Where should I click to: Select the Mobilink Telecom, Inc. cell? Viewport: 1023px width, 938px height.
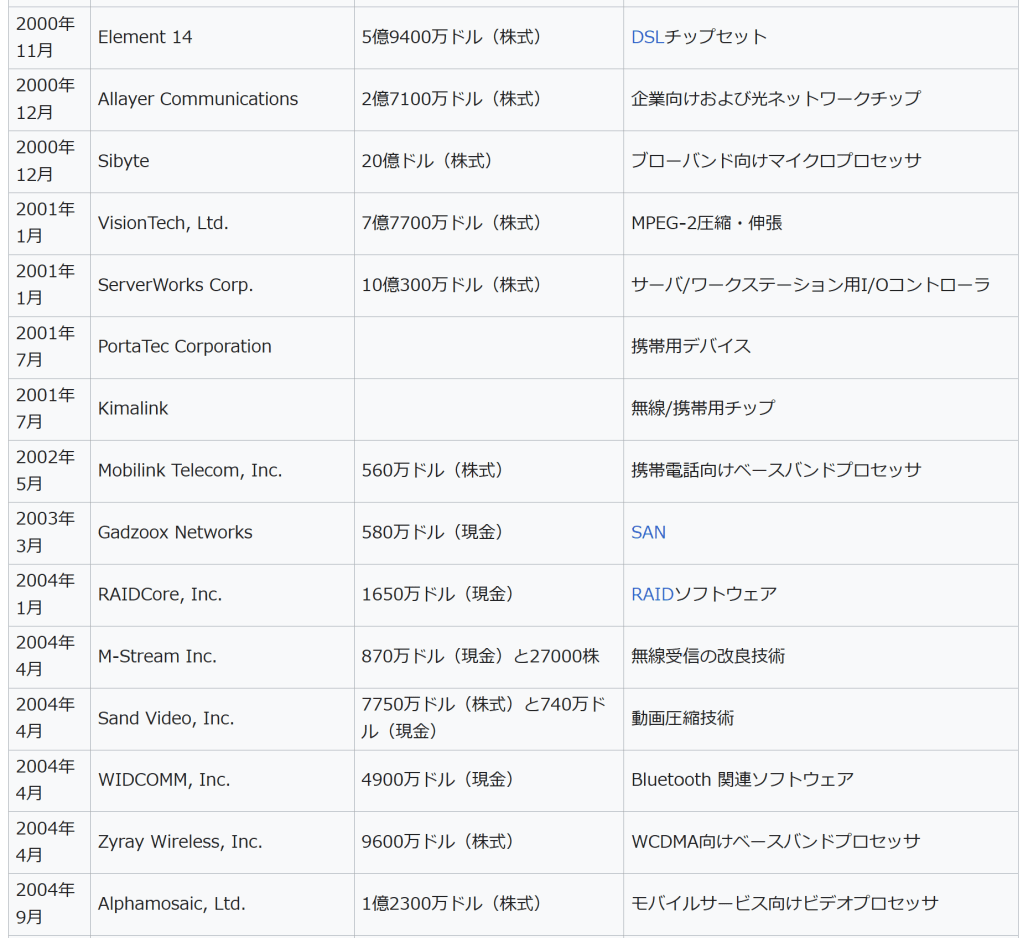pos(190,470)
